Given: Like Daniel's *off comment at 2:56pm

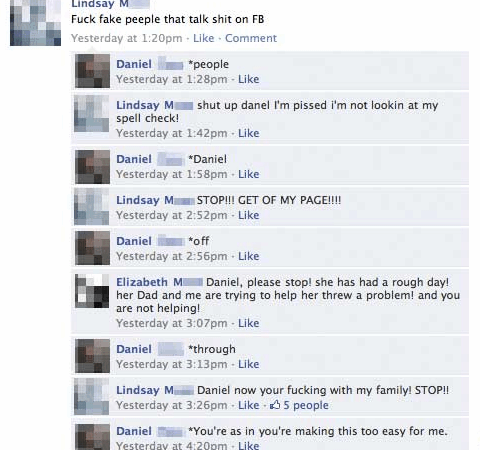Looking at the screenshot, I should 249,256.
